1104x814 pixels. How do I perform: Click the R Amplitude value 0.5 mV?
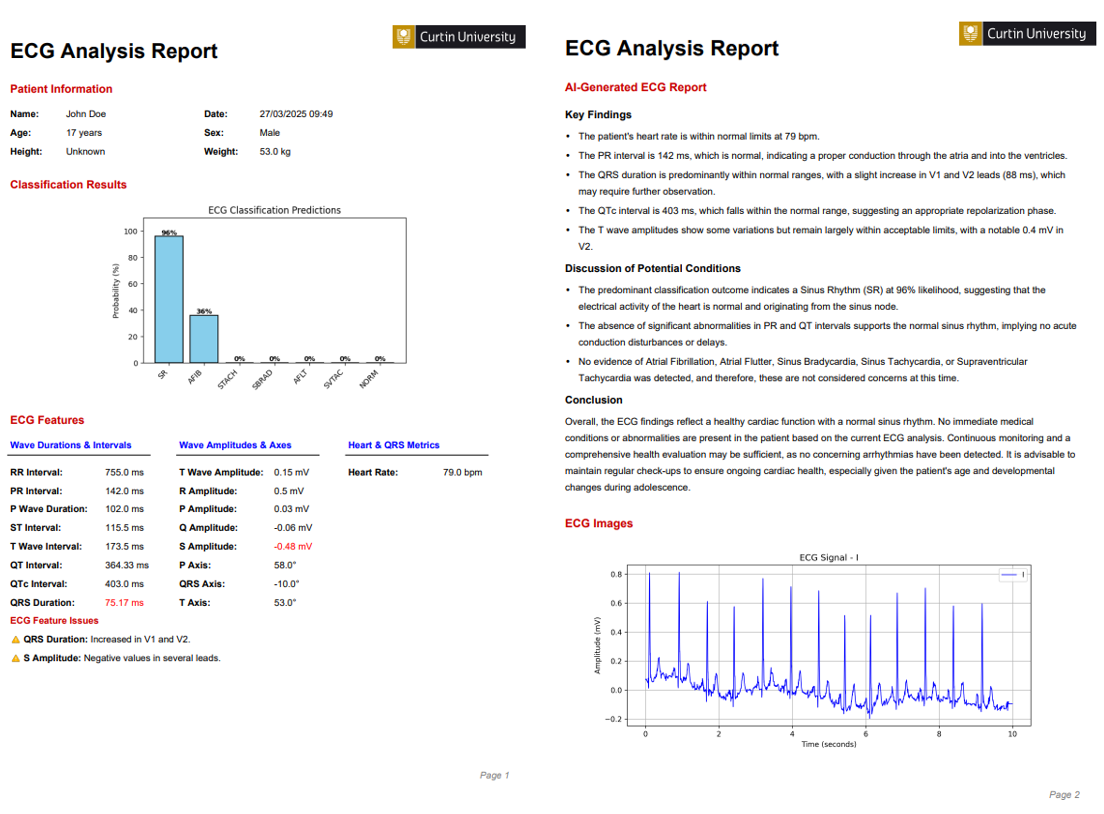pyautogui.click(x=289, y=491)
